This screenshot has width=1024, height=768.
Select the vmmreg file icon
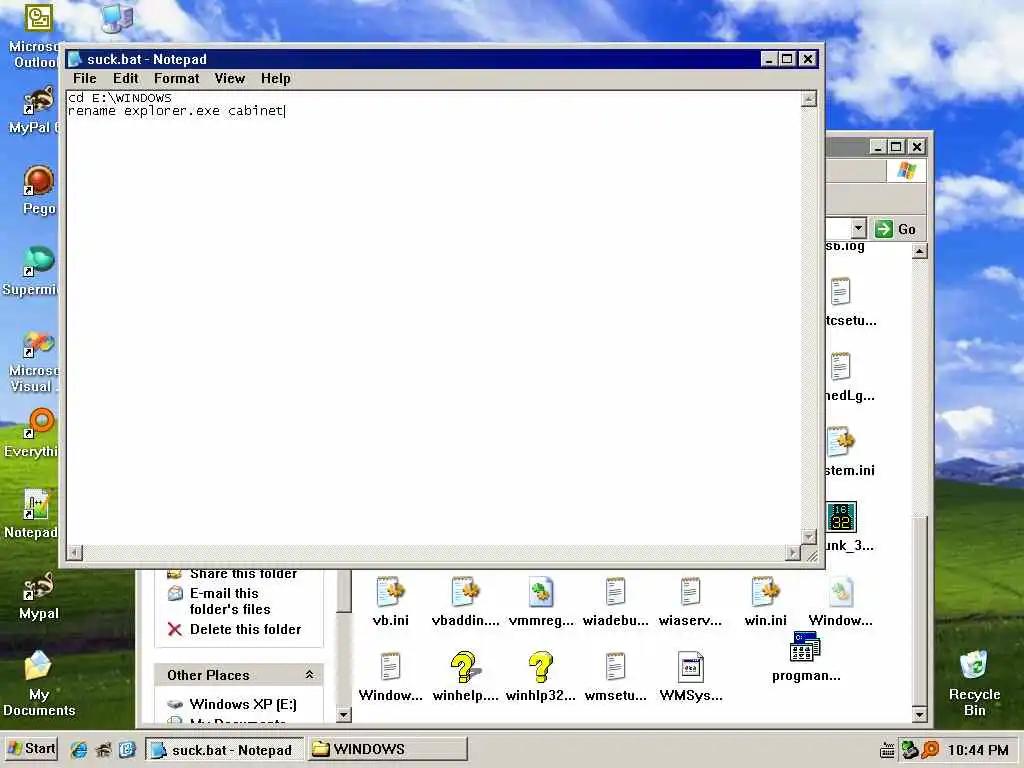pos(541,592)
